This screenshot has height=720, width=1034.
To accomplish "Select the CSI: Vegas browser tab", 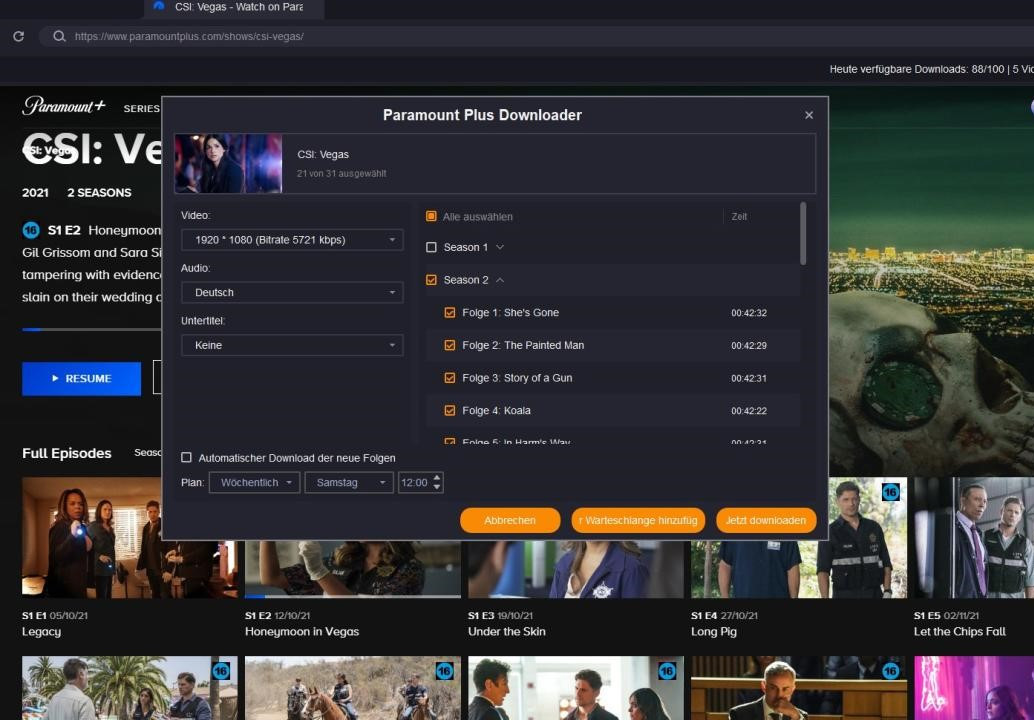I will pyautogui.click(x=234, y=8).
